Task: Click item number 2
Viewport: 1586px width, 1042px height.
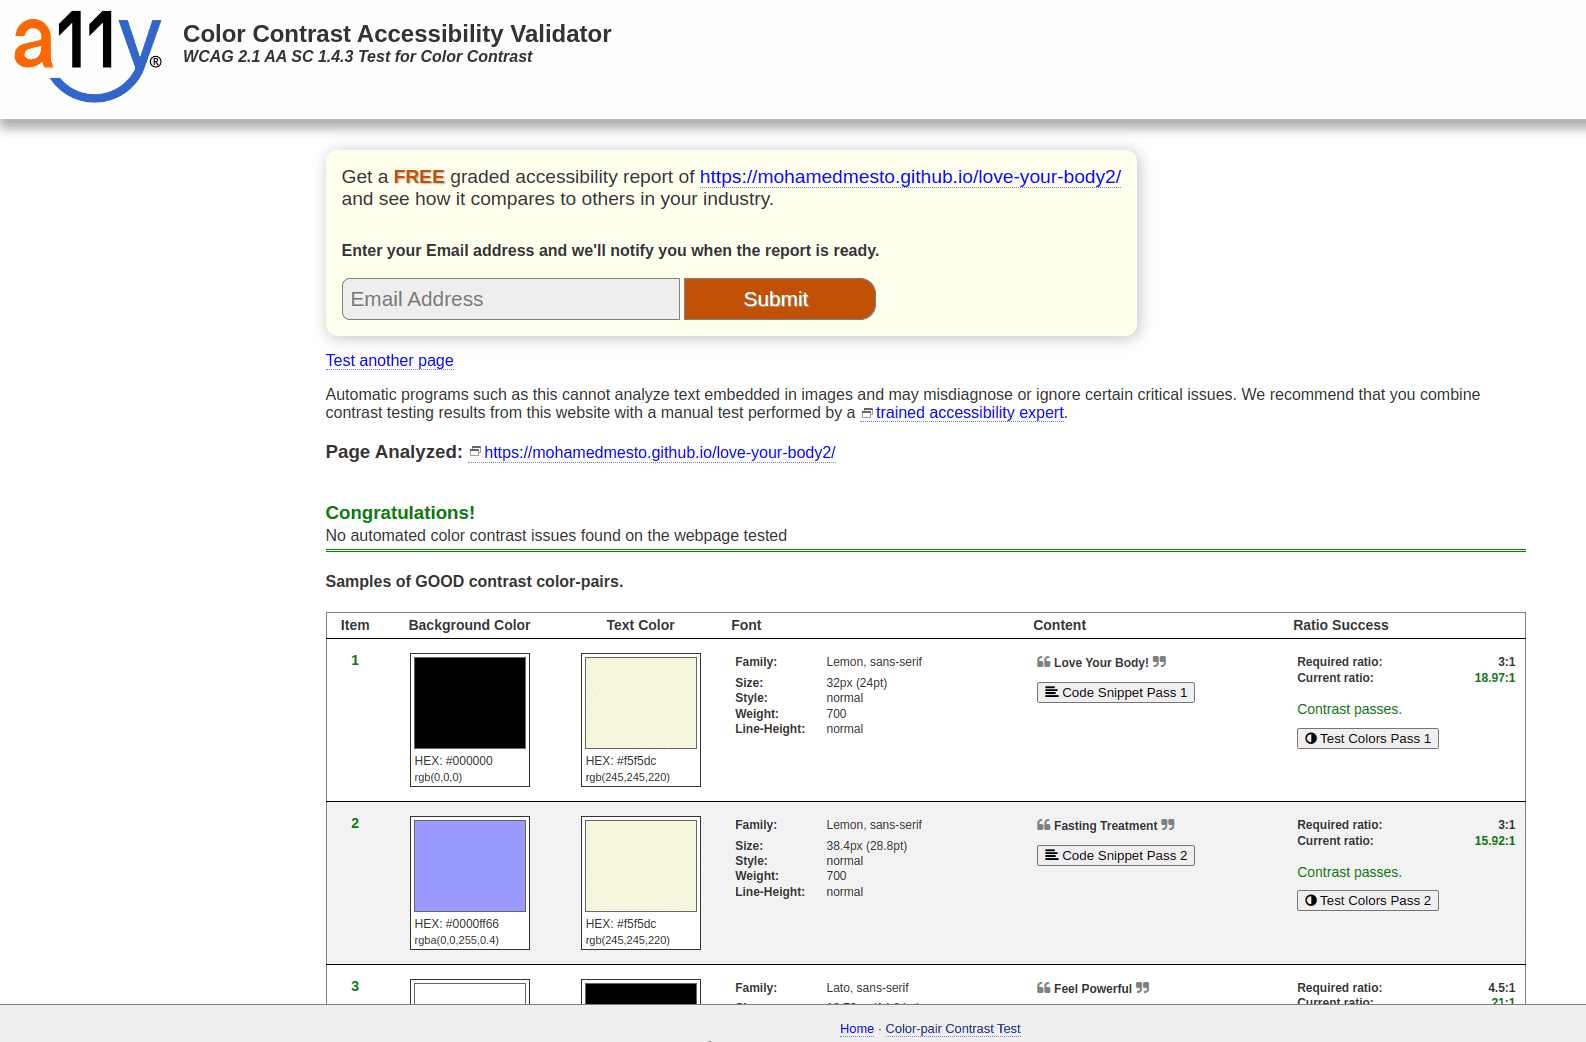Action: [x=355, y=823]
